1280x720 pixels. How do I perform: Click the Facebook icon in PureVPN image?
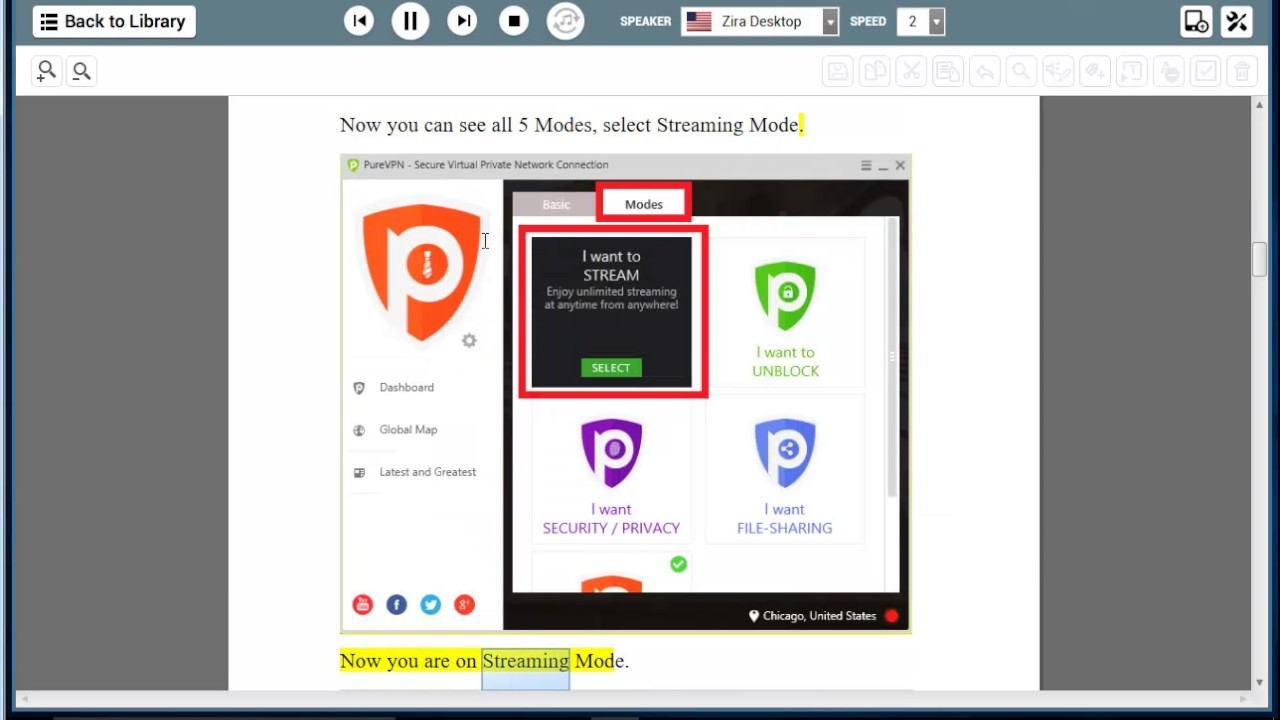397,605
